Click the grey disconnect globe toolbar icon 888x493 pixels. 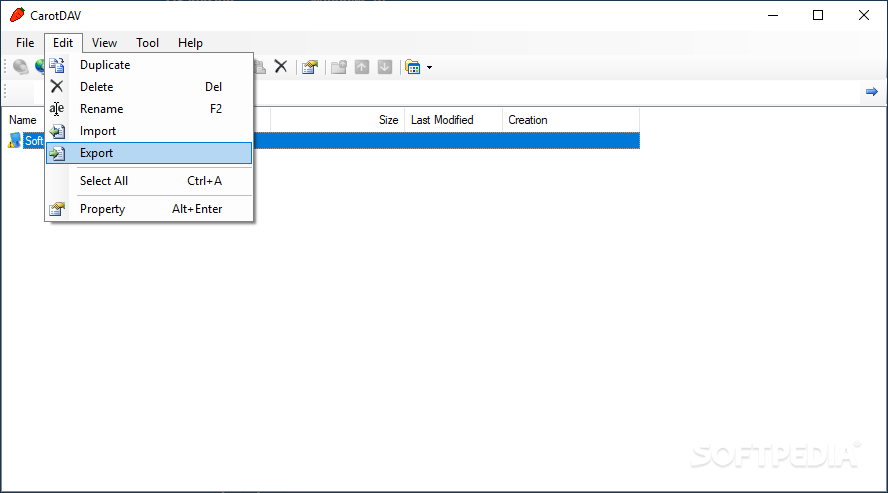21,67
